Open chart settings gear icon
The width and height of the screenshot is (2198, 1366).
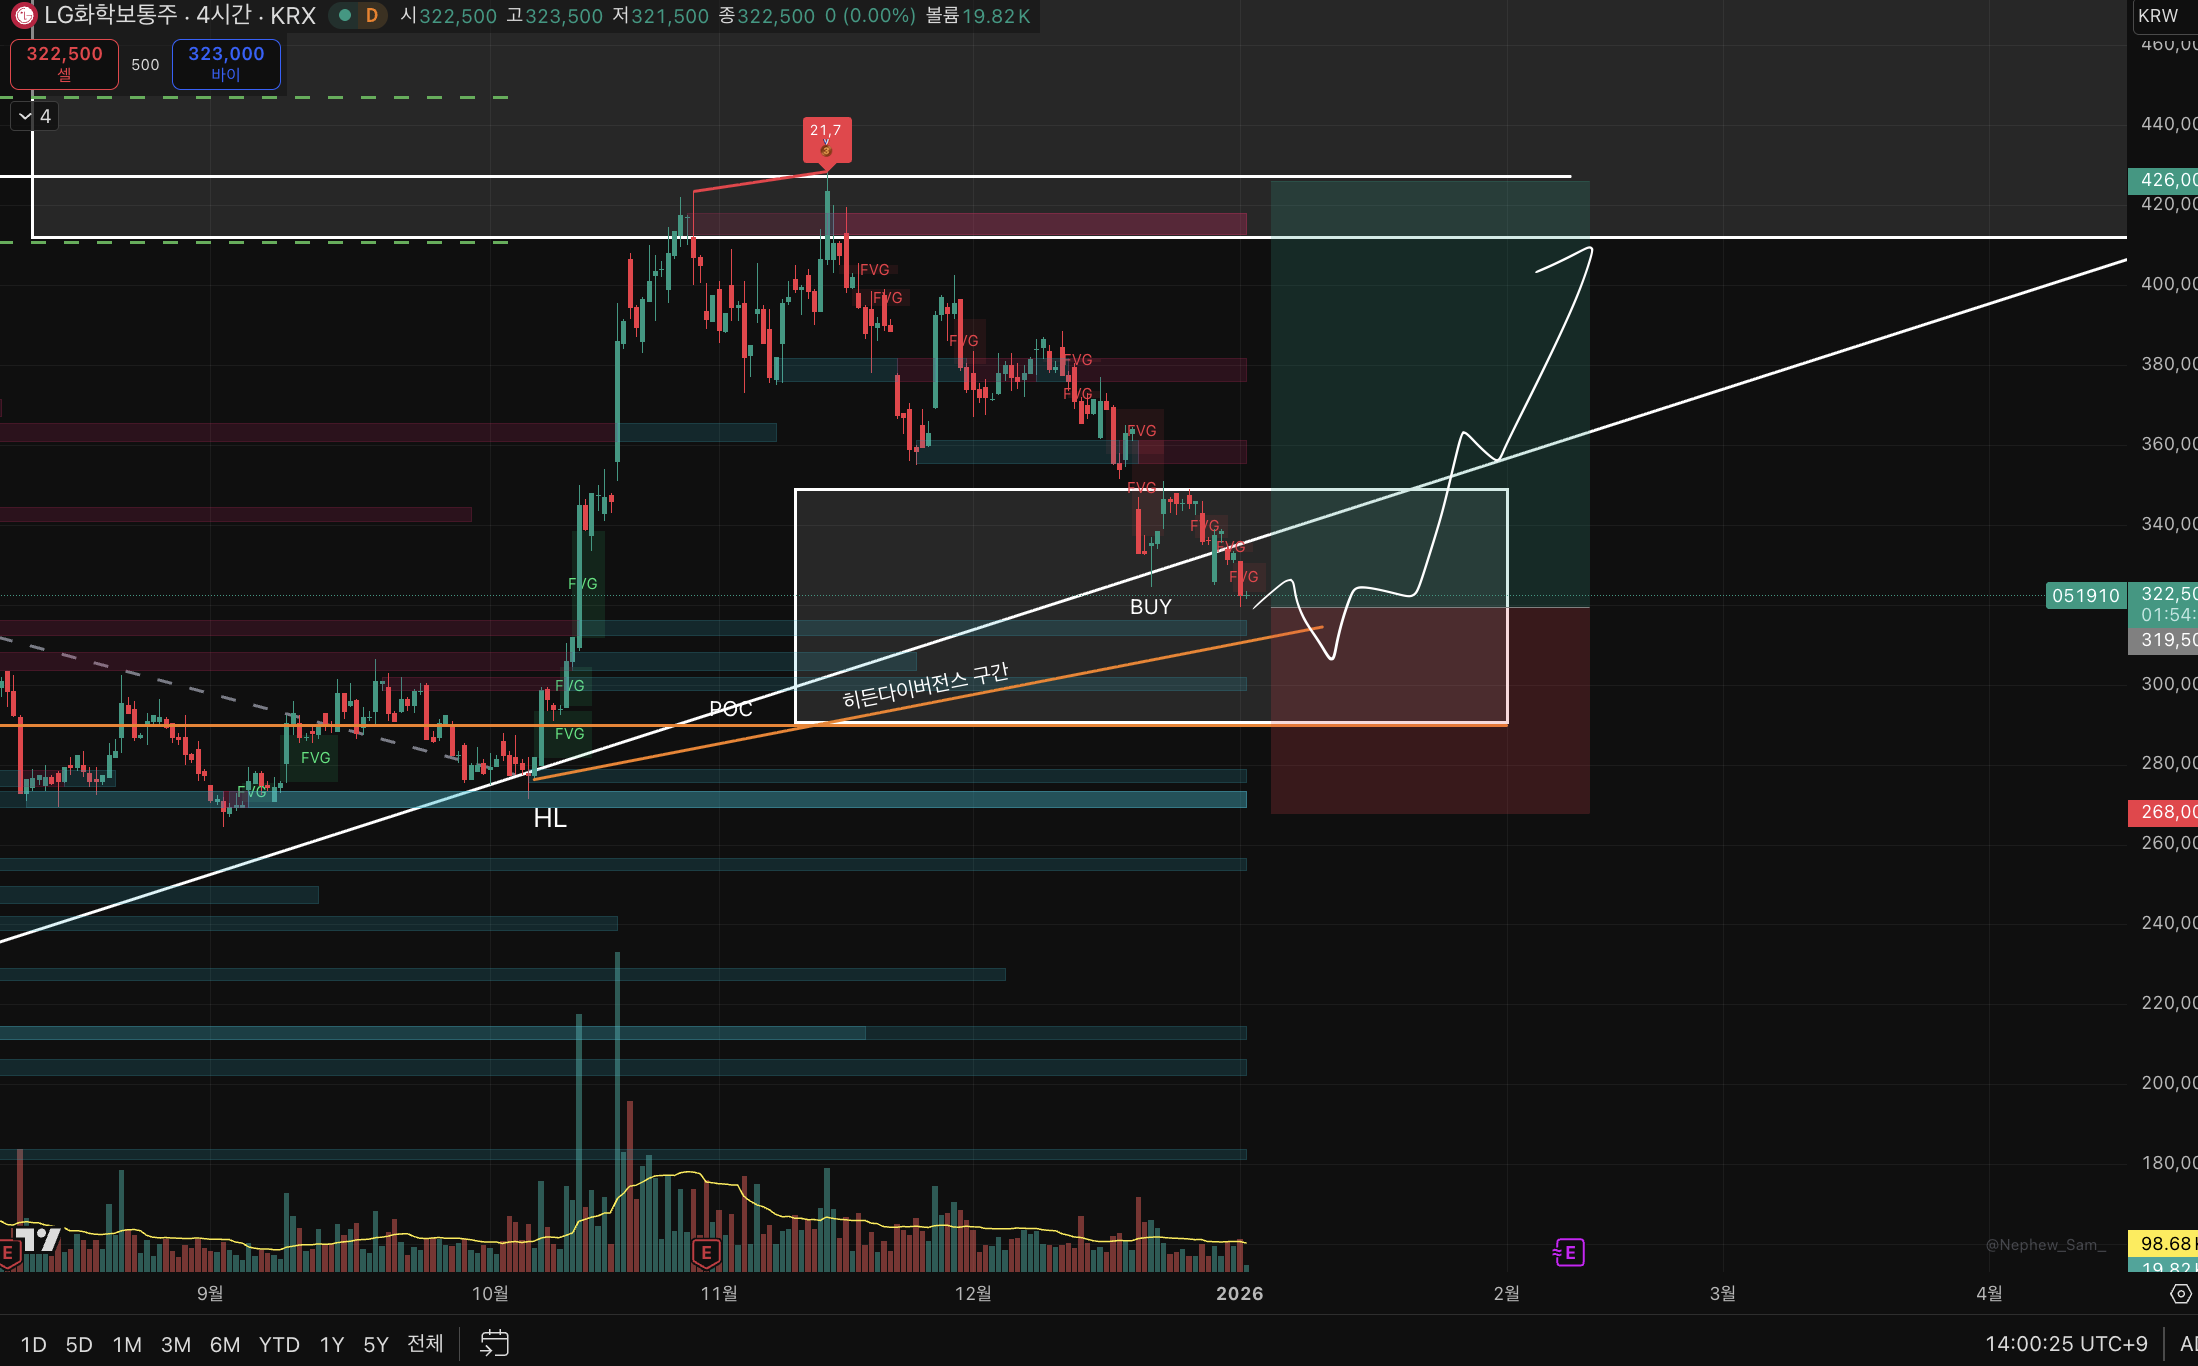(2180, 1294)
